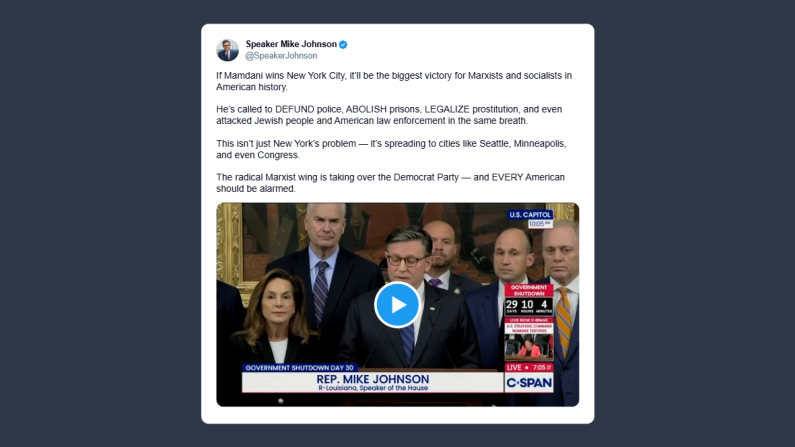Click the paragraph starting He's called to DEFUND
The width and height of the screenshot is (795, 447).
[389, 115]
